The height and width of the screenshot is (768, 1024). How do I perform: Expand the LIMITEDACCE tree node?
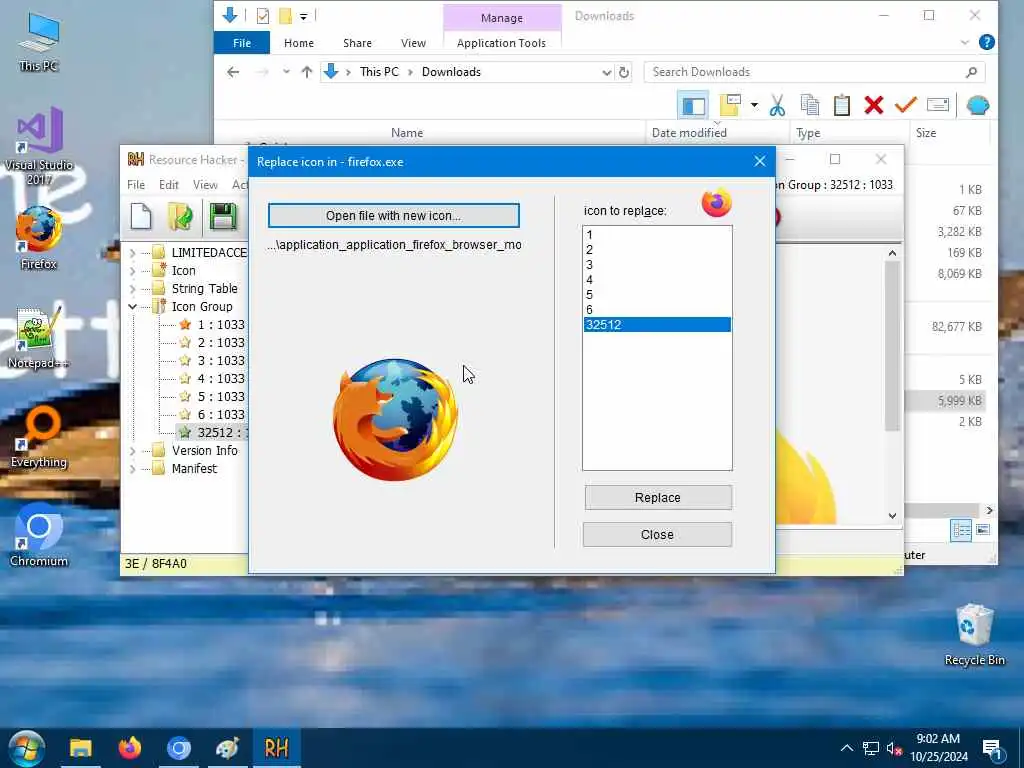pos(133,253)
